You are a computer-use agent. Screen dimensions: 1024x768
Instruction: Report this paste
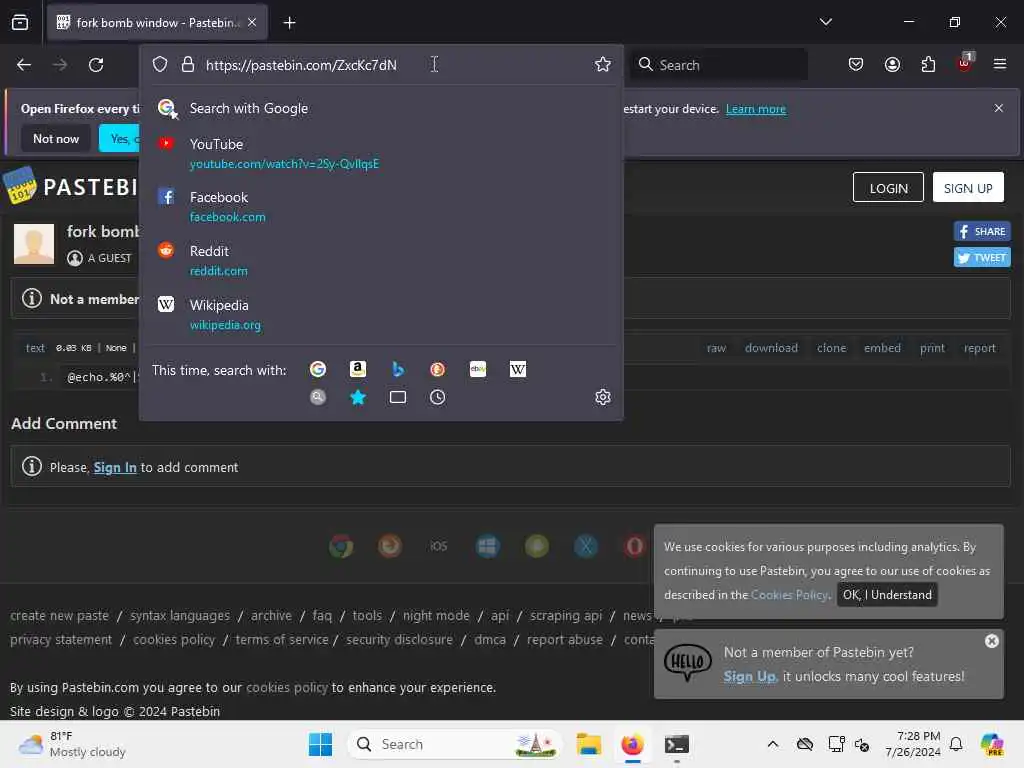pyautogui.click(x=980, y=348)
